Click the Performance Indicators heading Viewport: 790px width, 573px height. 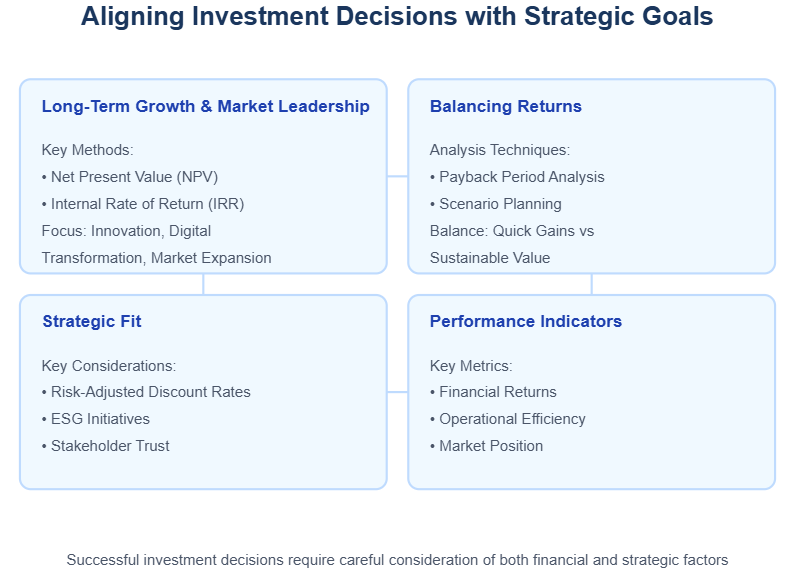coord(525,321)
